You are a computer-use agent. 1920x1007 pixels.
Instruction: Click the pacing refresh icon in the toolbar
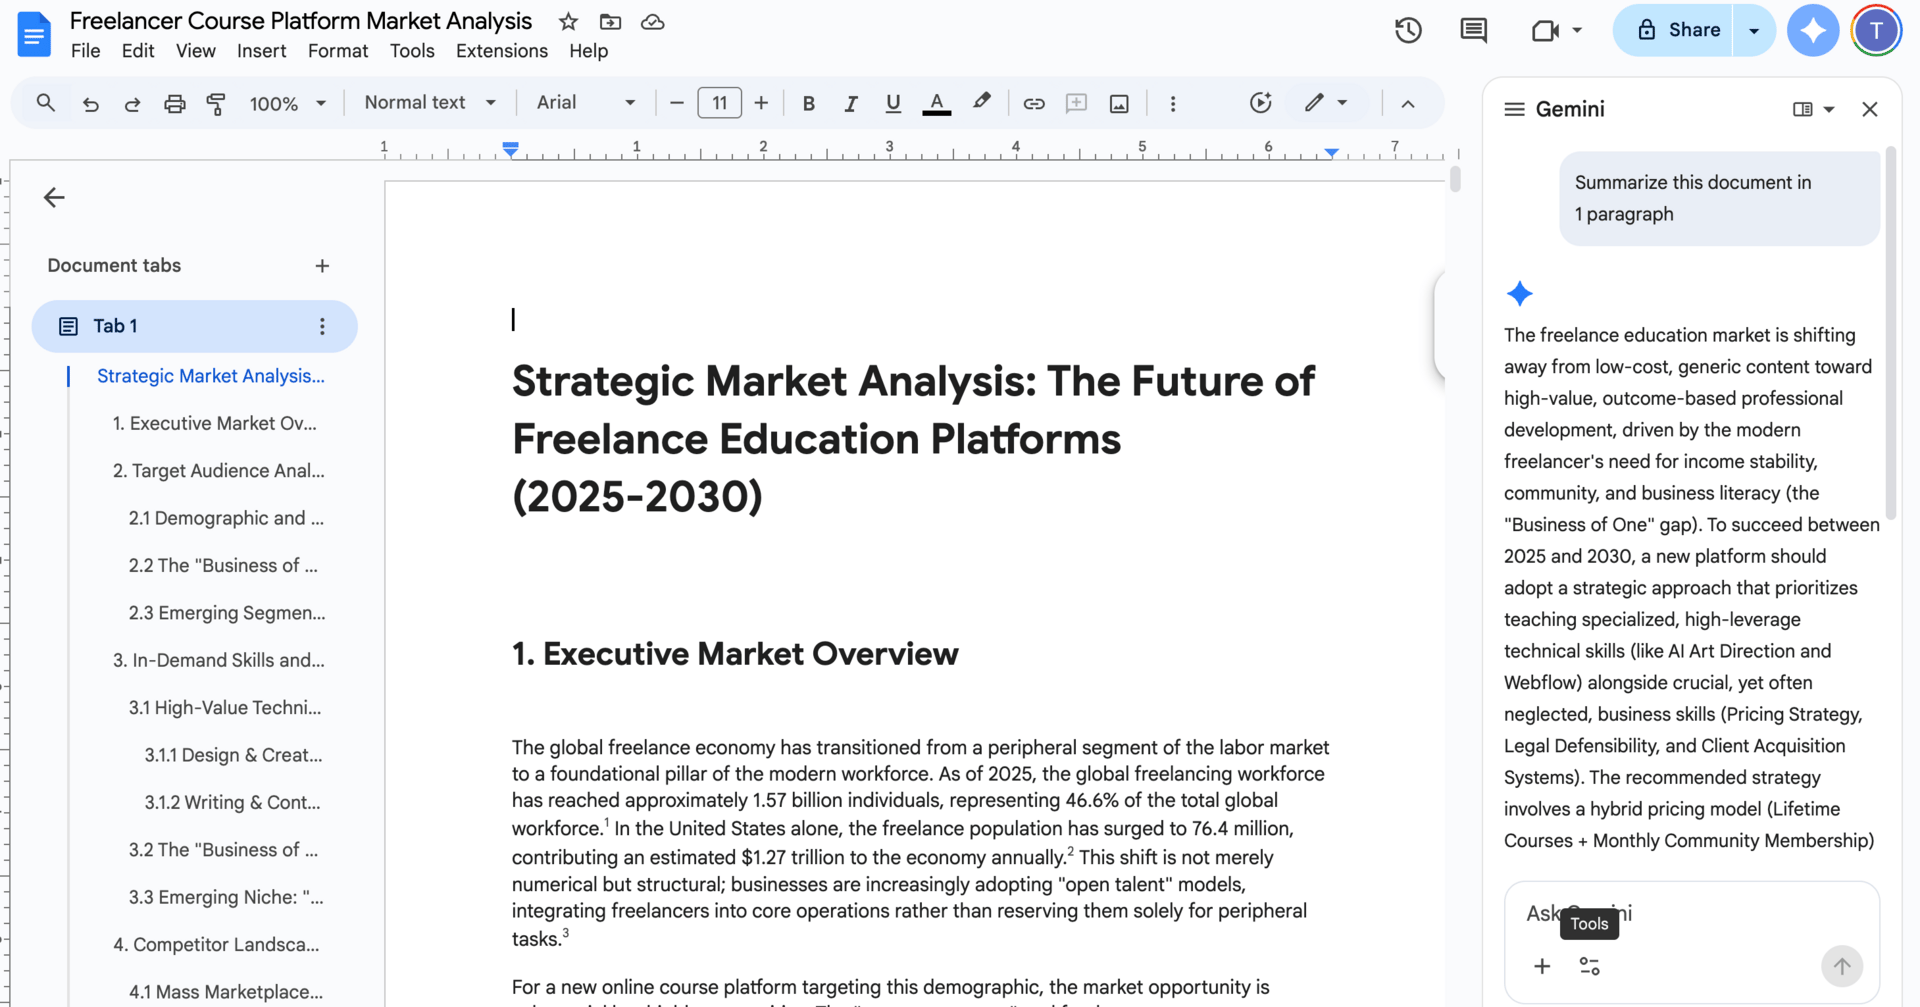(x=1260, y=103)
